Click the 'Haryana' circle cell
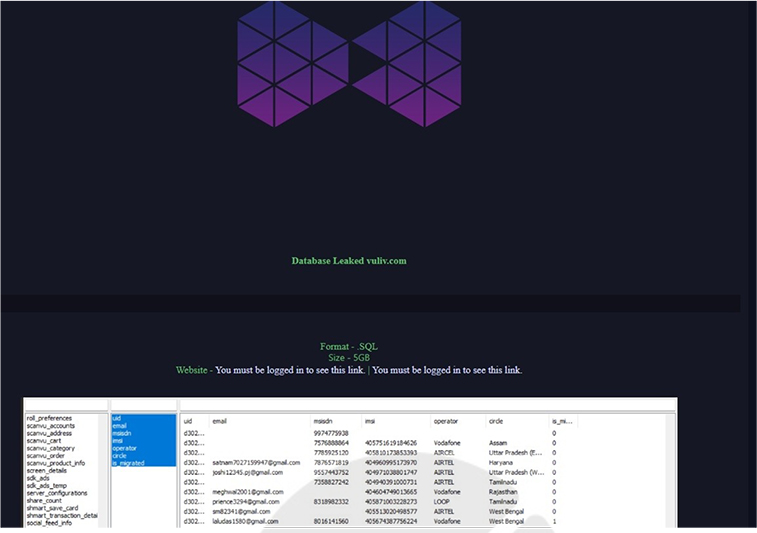Screen dimensions: 757x533 [x=500, y=463]
